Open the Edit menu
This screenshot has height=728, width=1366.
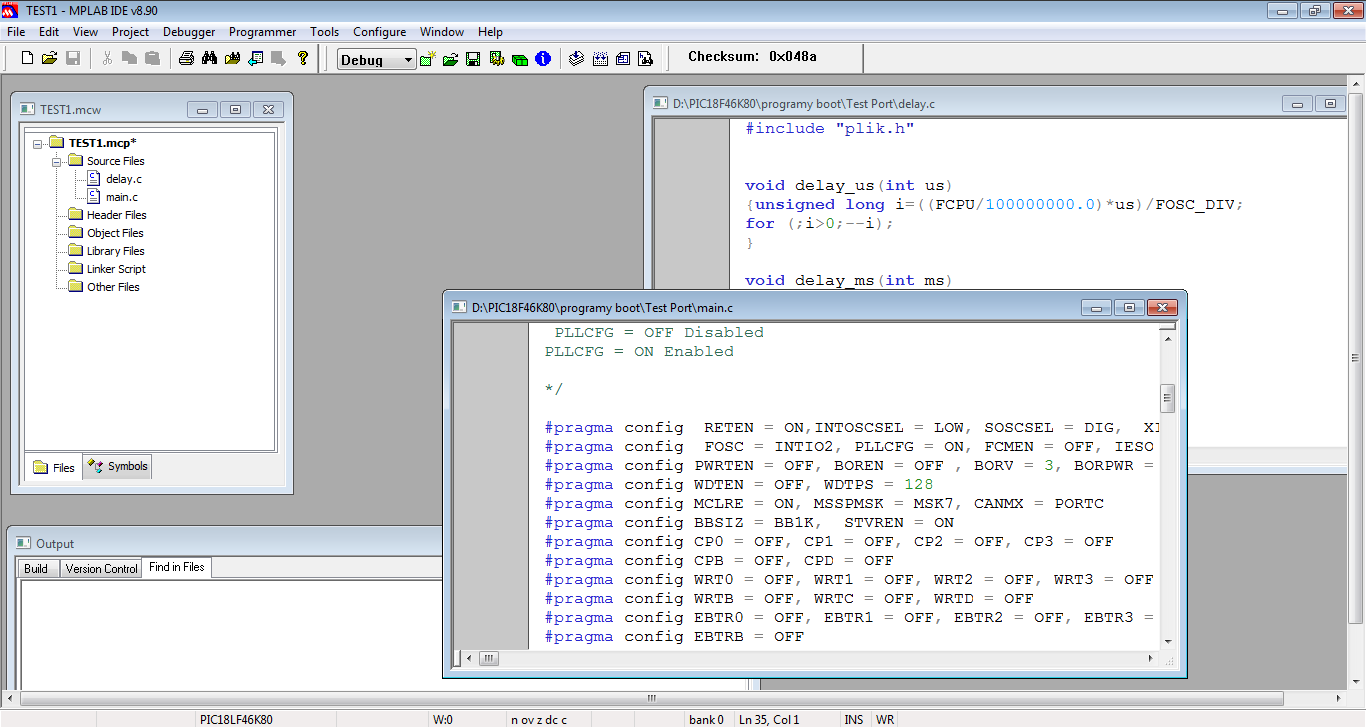click(49, 32)
